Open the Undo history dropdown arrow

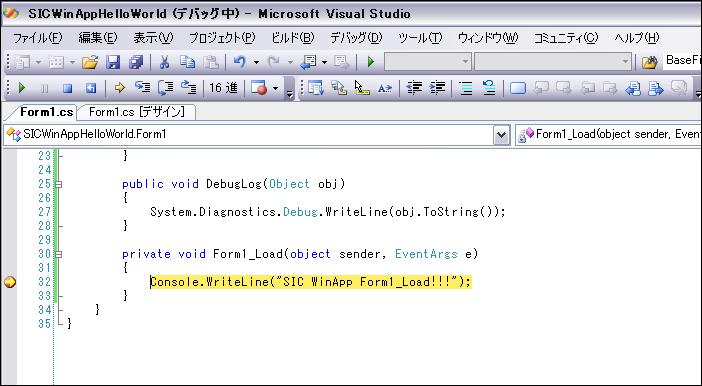[256, 62]
